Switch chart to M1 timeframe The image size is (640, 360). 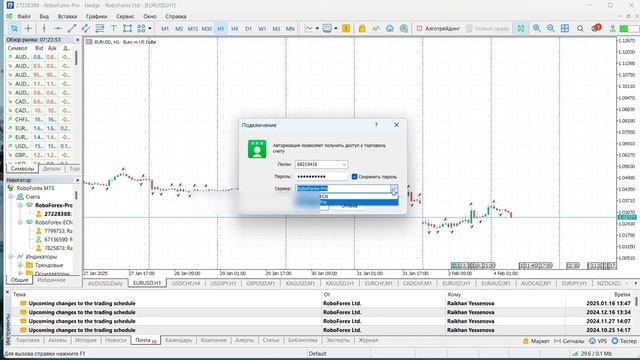pyautogui.click(x=165, y=29)
